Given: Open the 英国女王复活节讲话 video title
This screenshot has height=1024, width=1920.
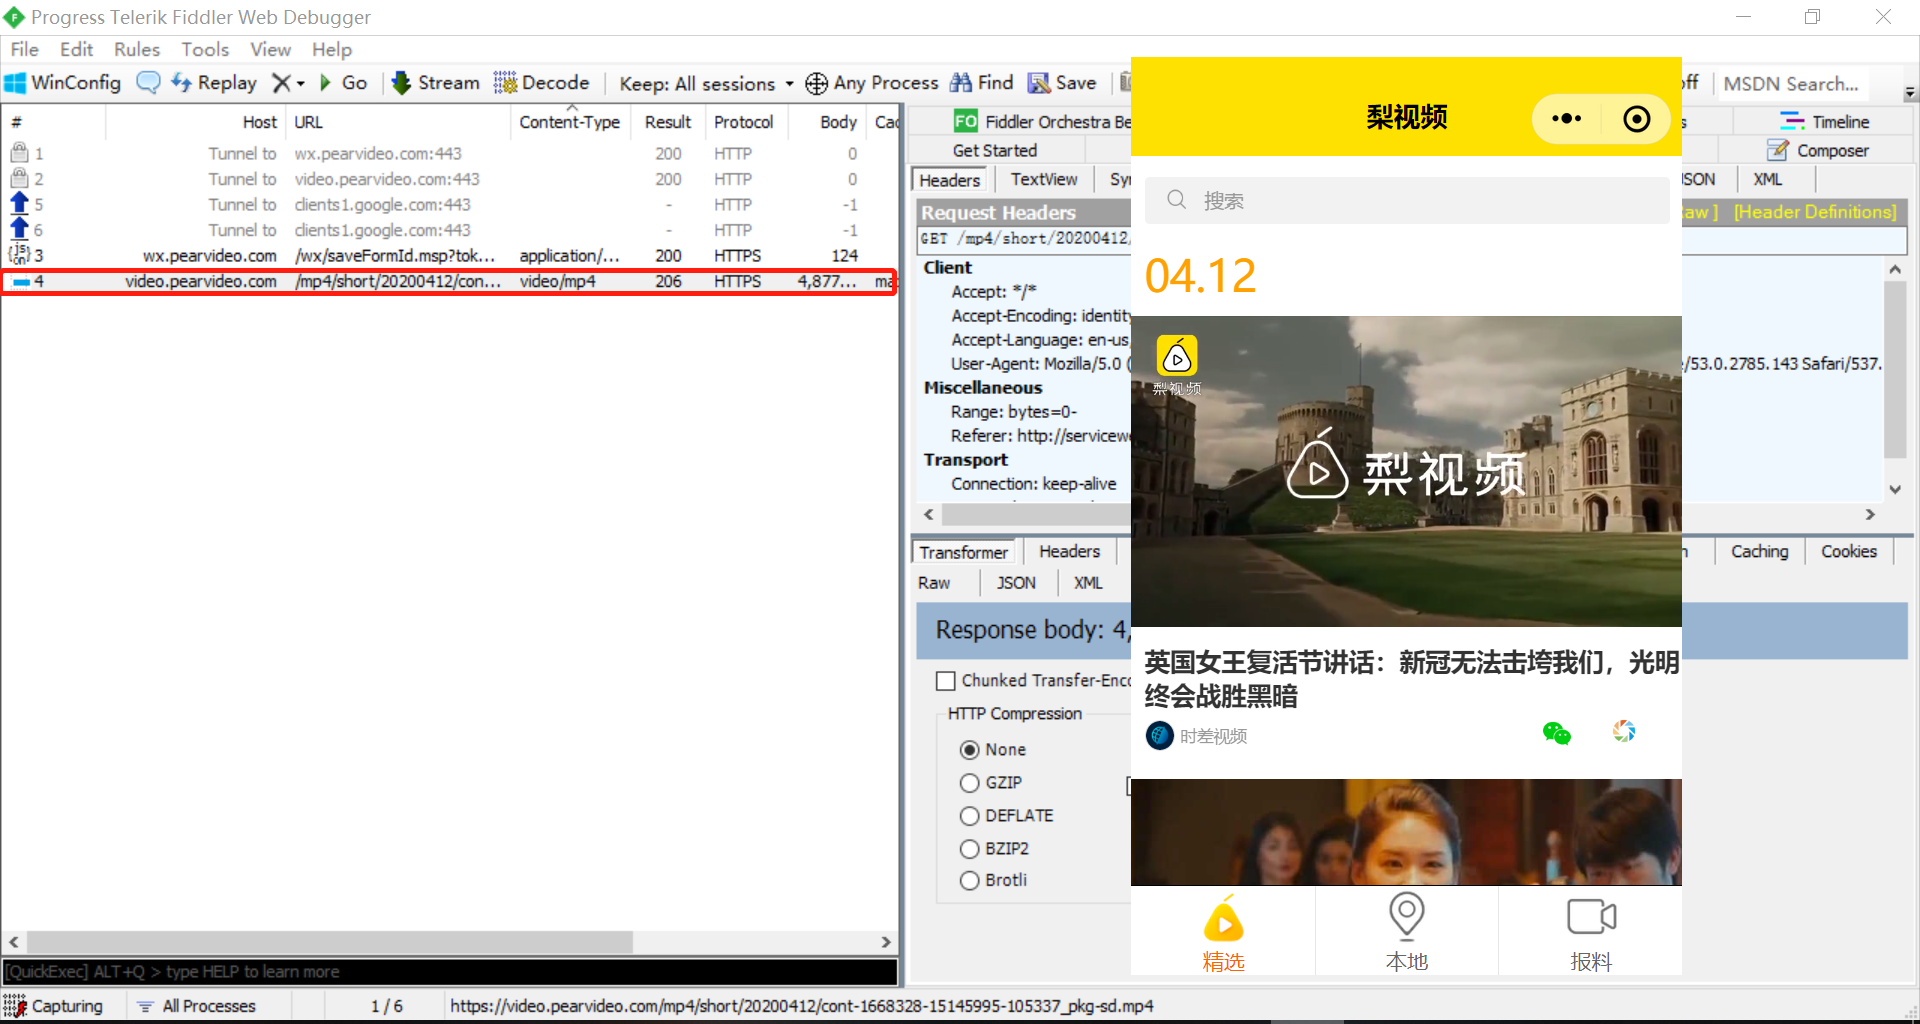Looking at the screenshot, I should [x=1411, y=679].
